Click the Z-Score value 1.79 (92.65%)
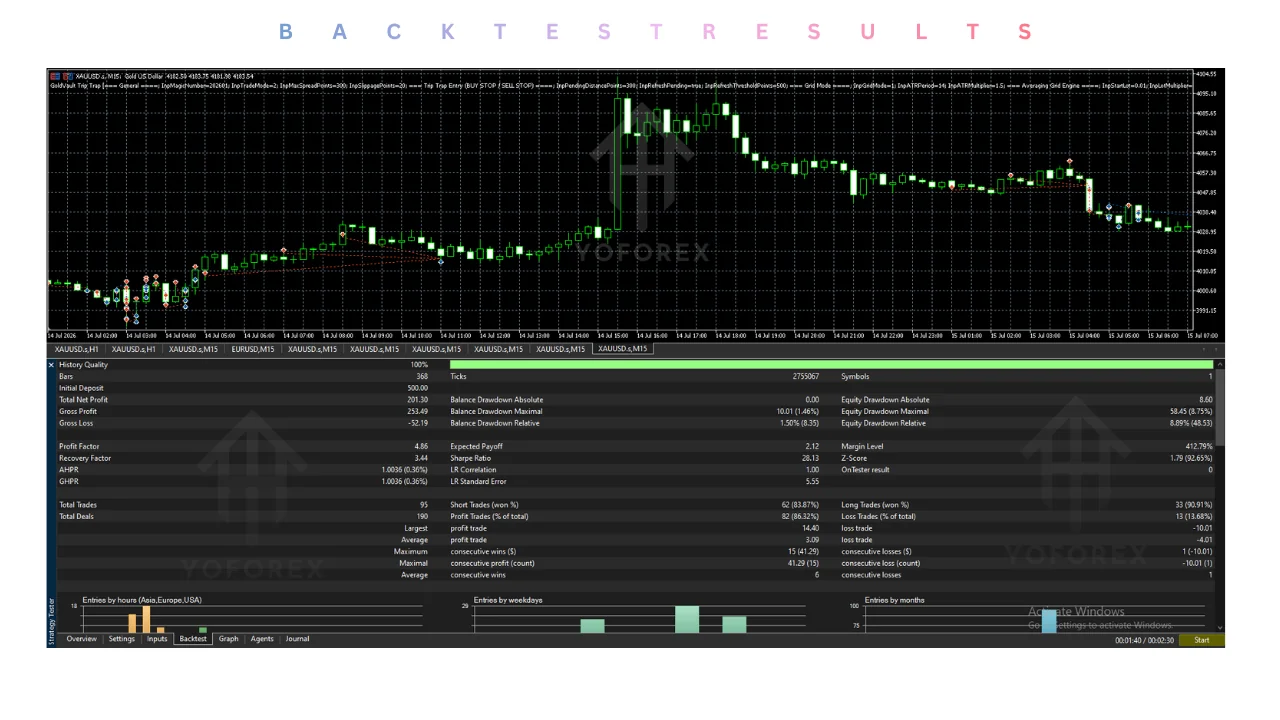This screenshot has height=720, width=1280. pyautogui.click(x=1190, y=458)
